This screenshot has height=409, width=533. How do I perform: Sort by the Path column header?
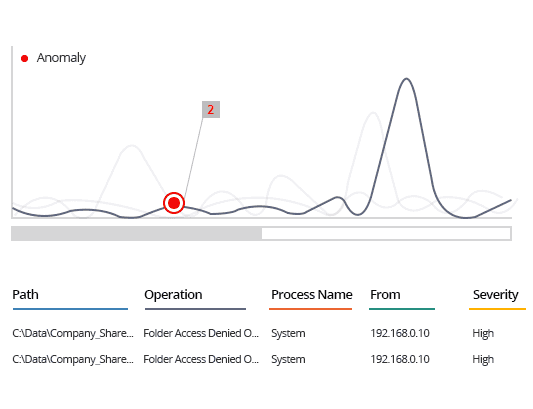coord(25,294)
